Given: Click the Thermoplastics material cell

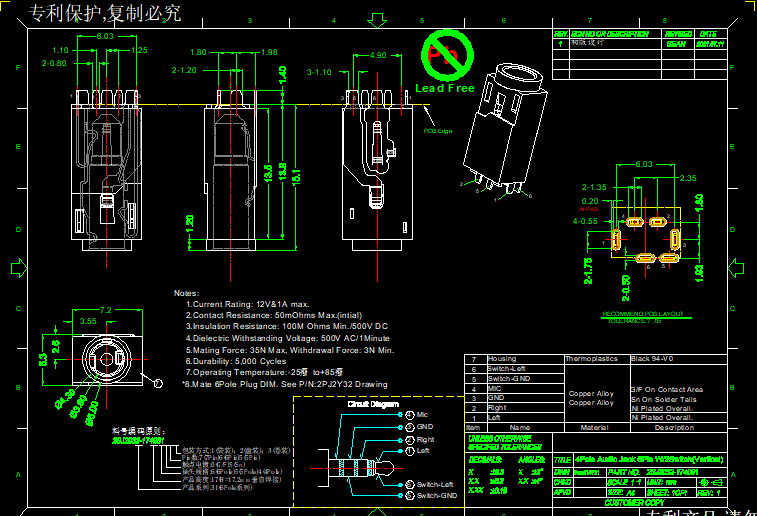Looking at the screenshot, I should coord(596,359).
